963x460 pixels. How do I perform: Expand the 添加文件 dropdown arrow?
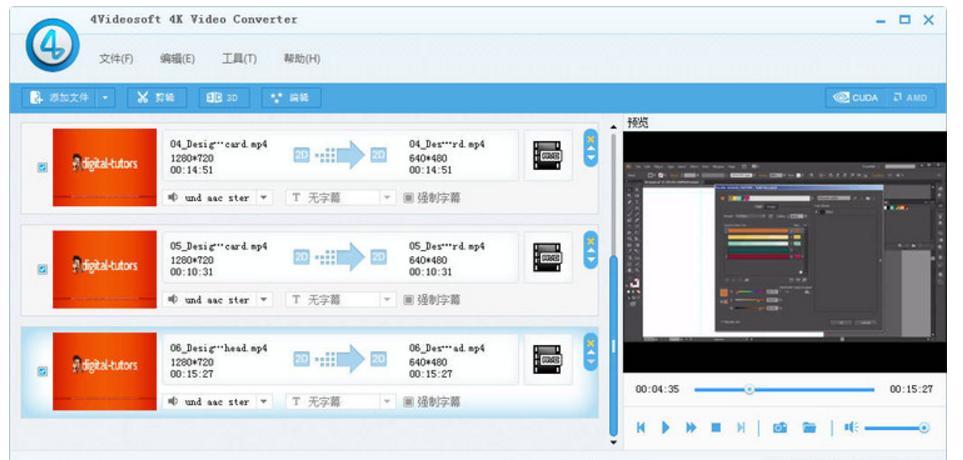(x=106, y=98)
